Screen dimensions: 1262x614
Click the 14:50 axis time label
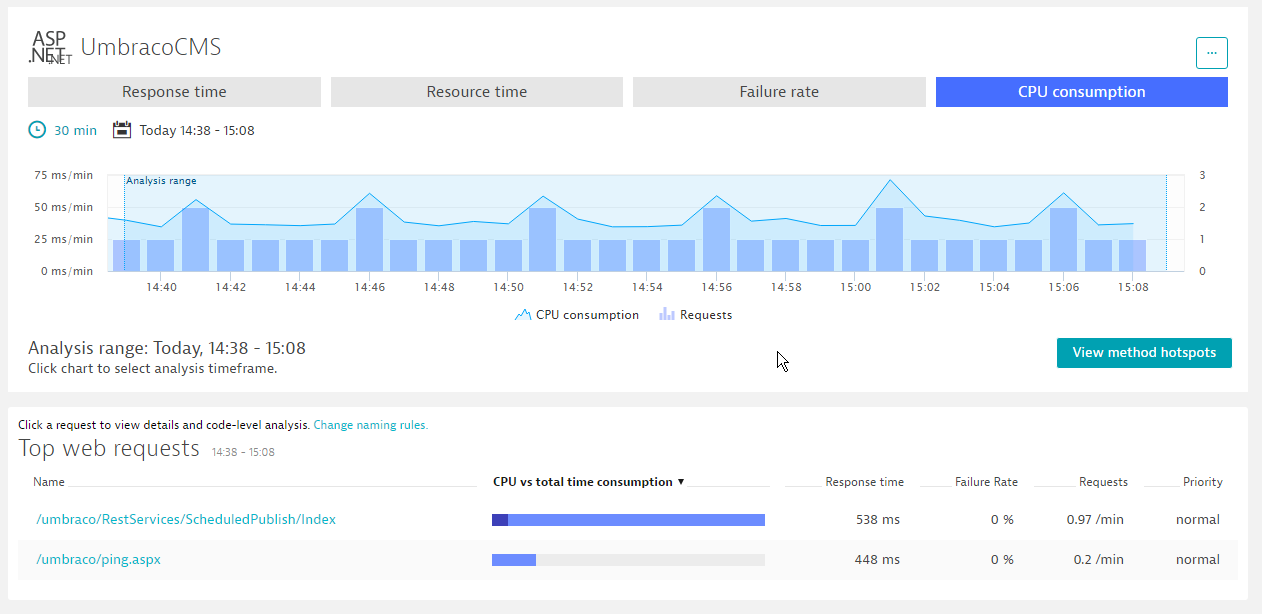coord(508,287)
